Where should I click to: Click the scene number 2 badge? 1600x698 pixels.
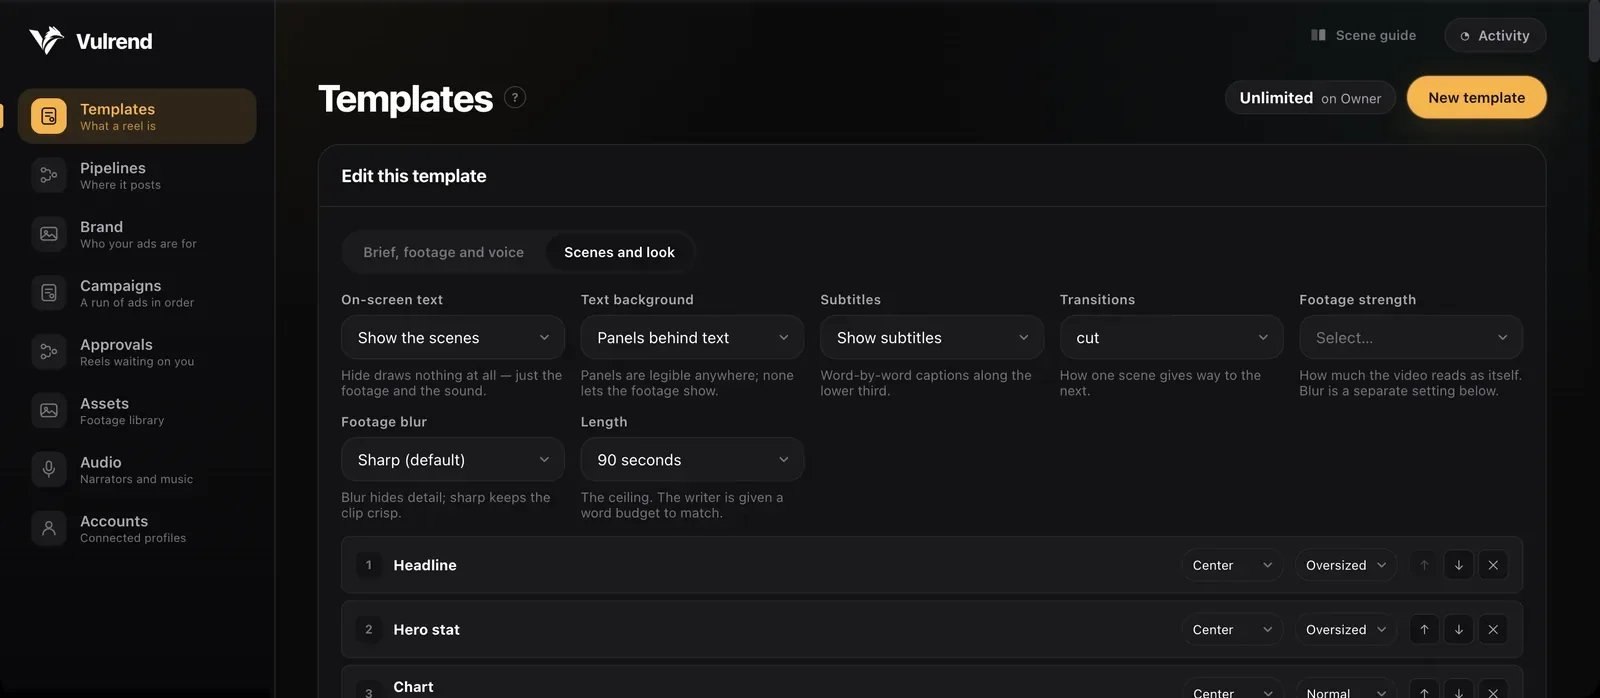pos(369,629)
